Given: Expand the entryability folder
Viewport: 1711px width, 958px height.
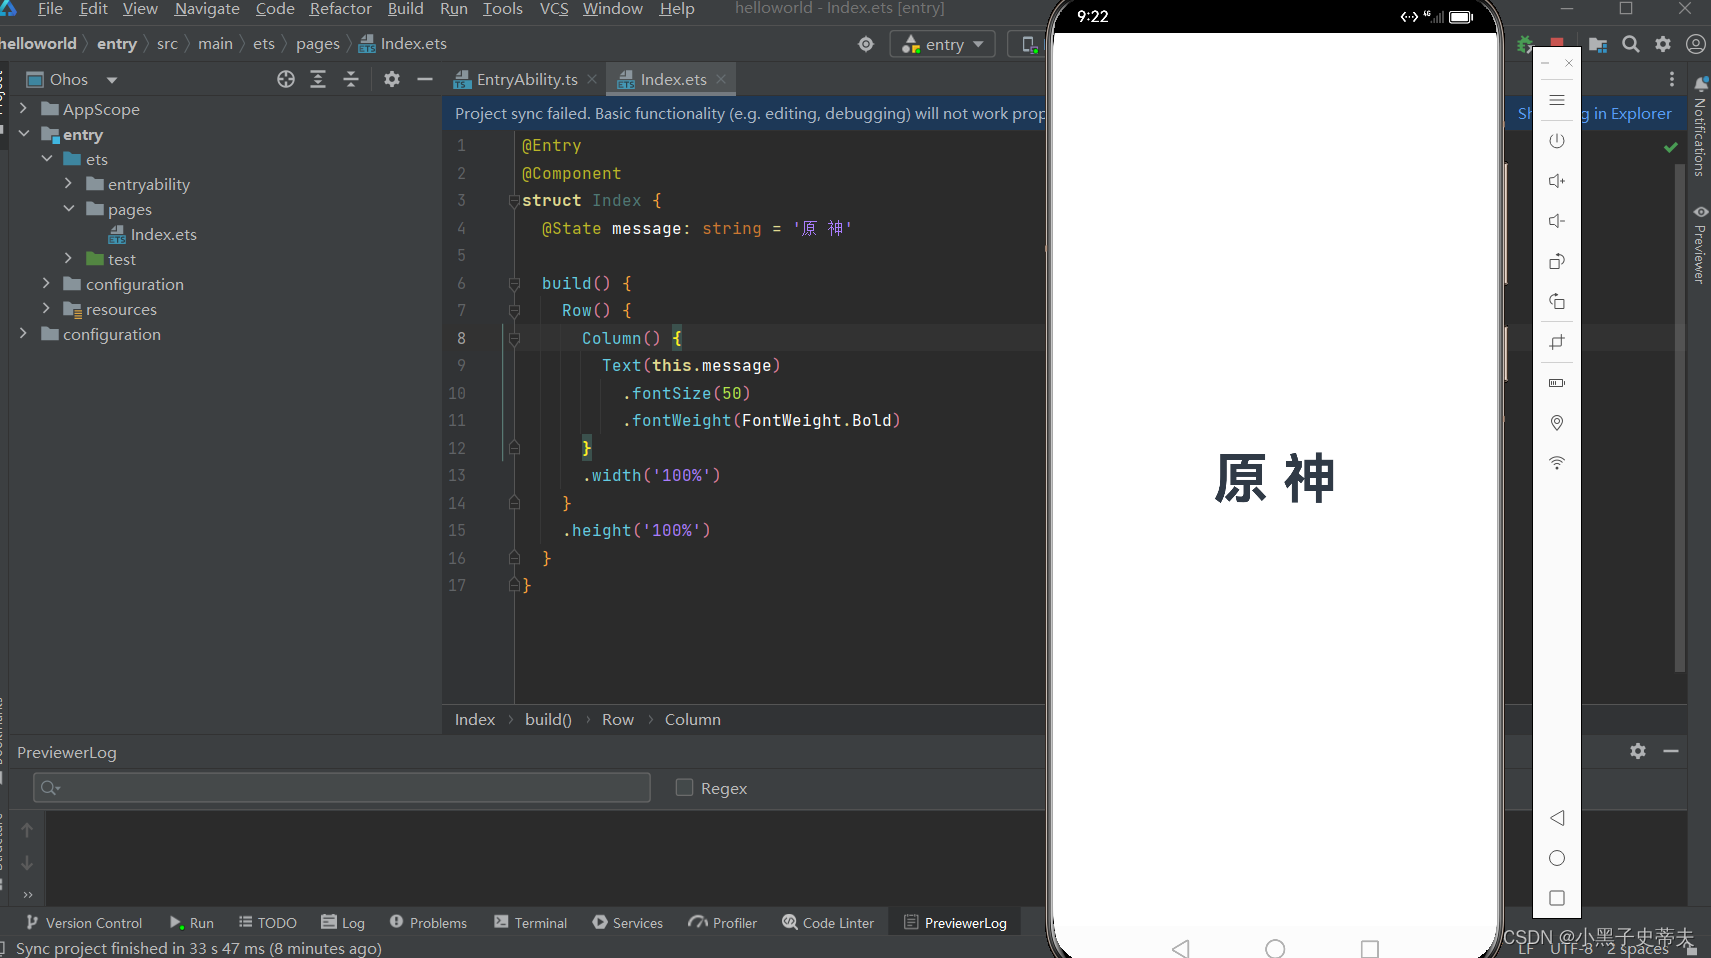Looking at the screenshot, I should click(68, 183).
